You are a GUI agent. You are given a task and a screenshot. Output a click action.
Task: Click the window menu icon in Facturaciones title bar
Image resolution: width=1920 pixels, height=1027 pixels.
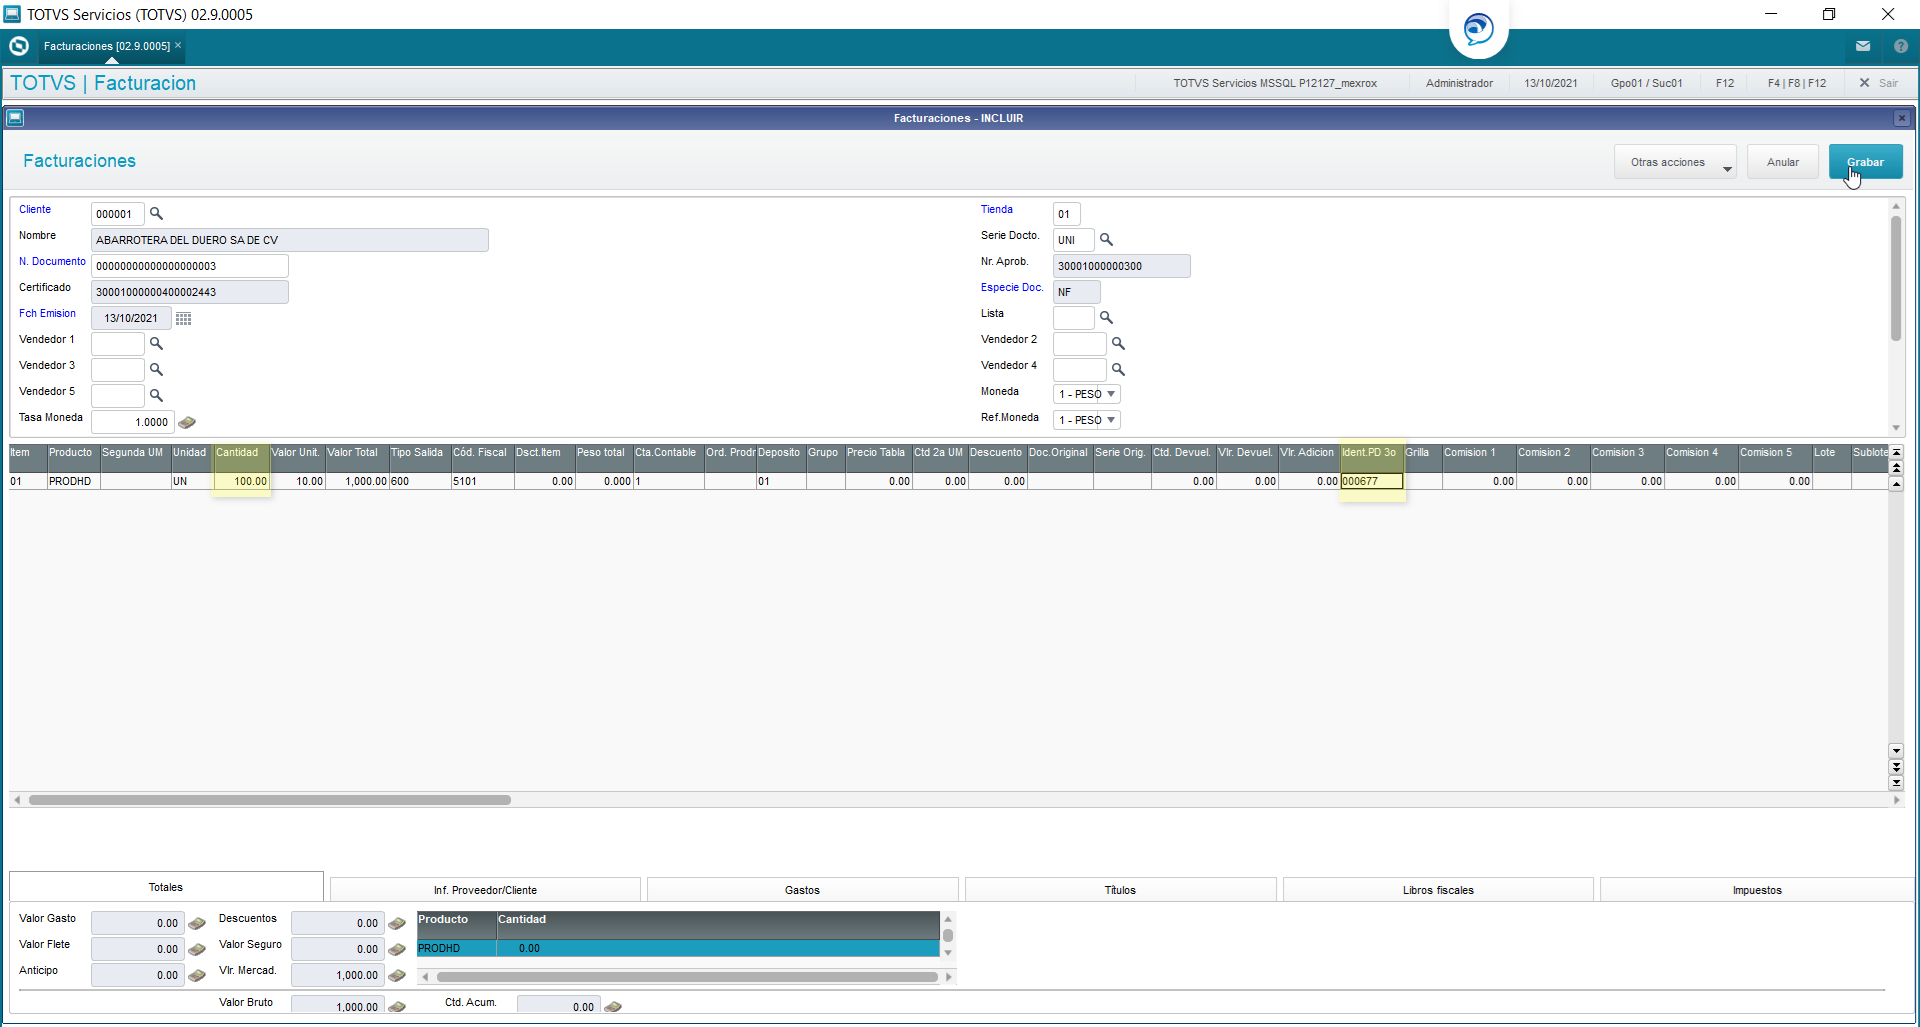15,118
